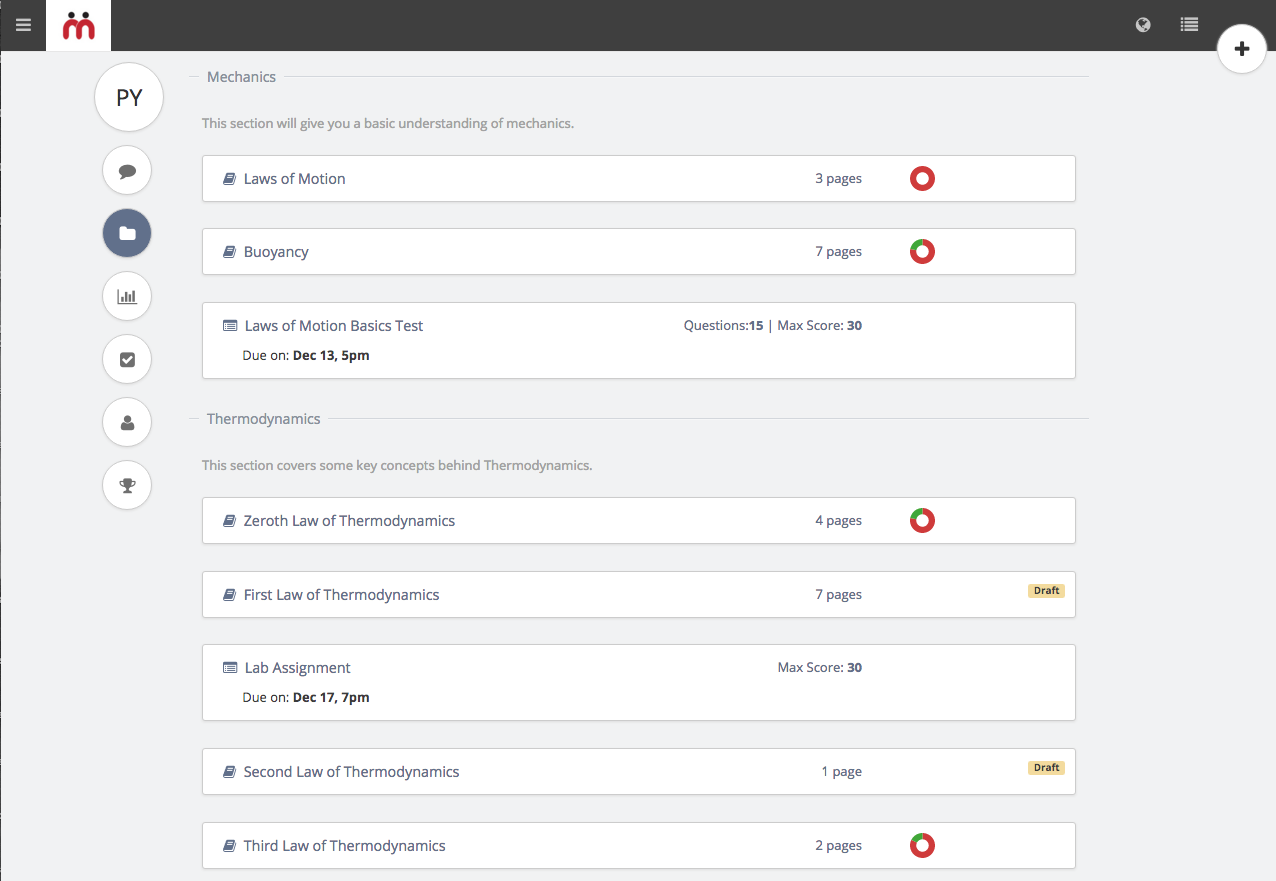Open Laws of Motion Basics Test

[x=639, y=340]
